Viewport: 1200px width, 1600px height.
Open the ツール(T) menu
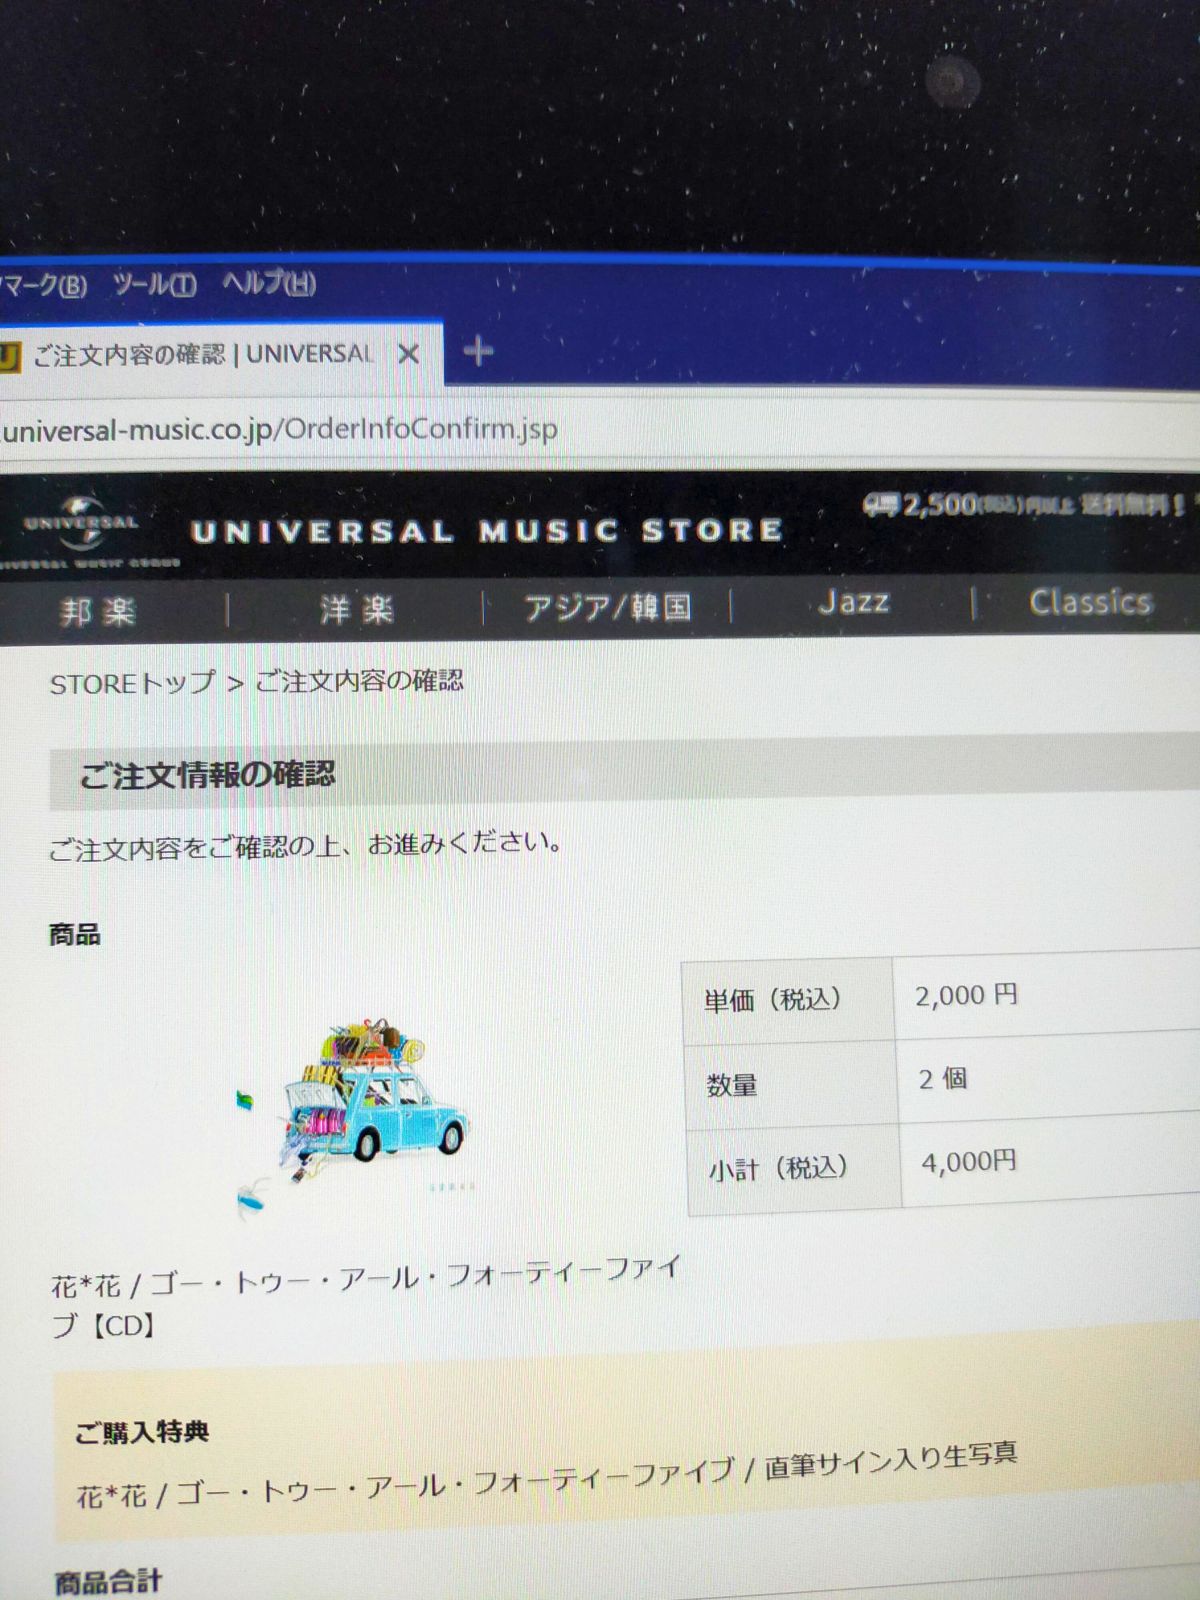coord(154,285)
